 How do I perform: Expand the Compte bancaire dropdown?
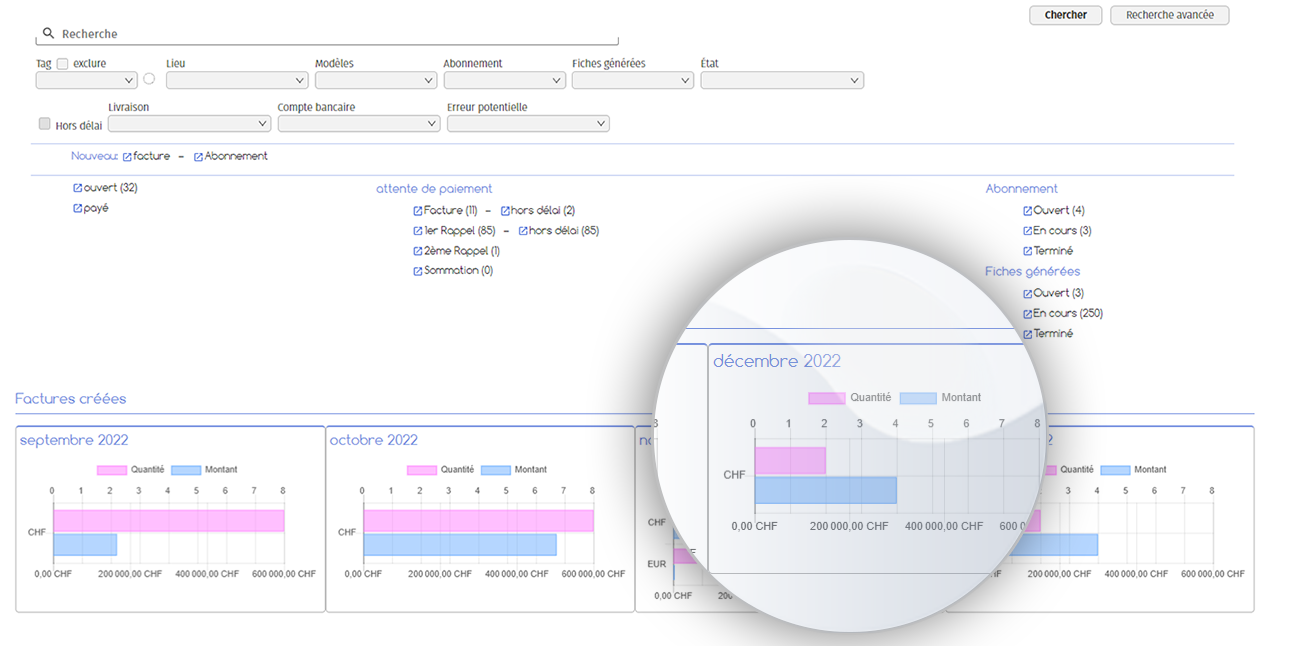[358, 124]
